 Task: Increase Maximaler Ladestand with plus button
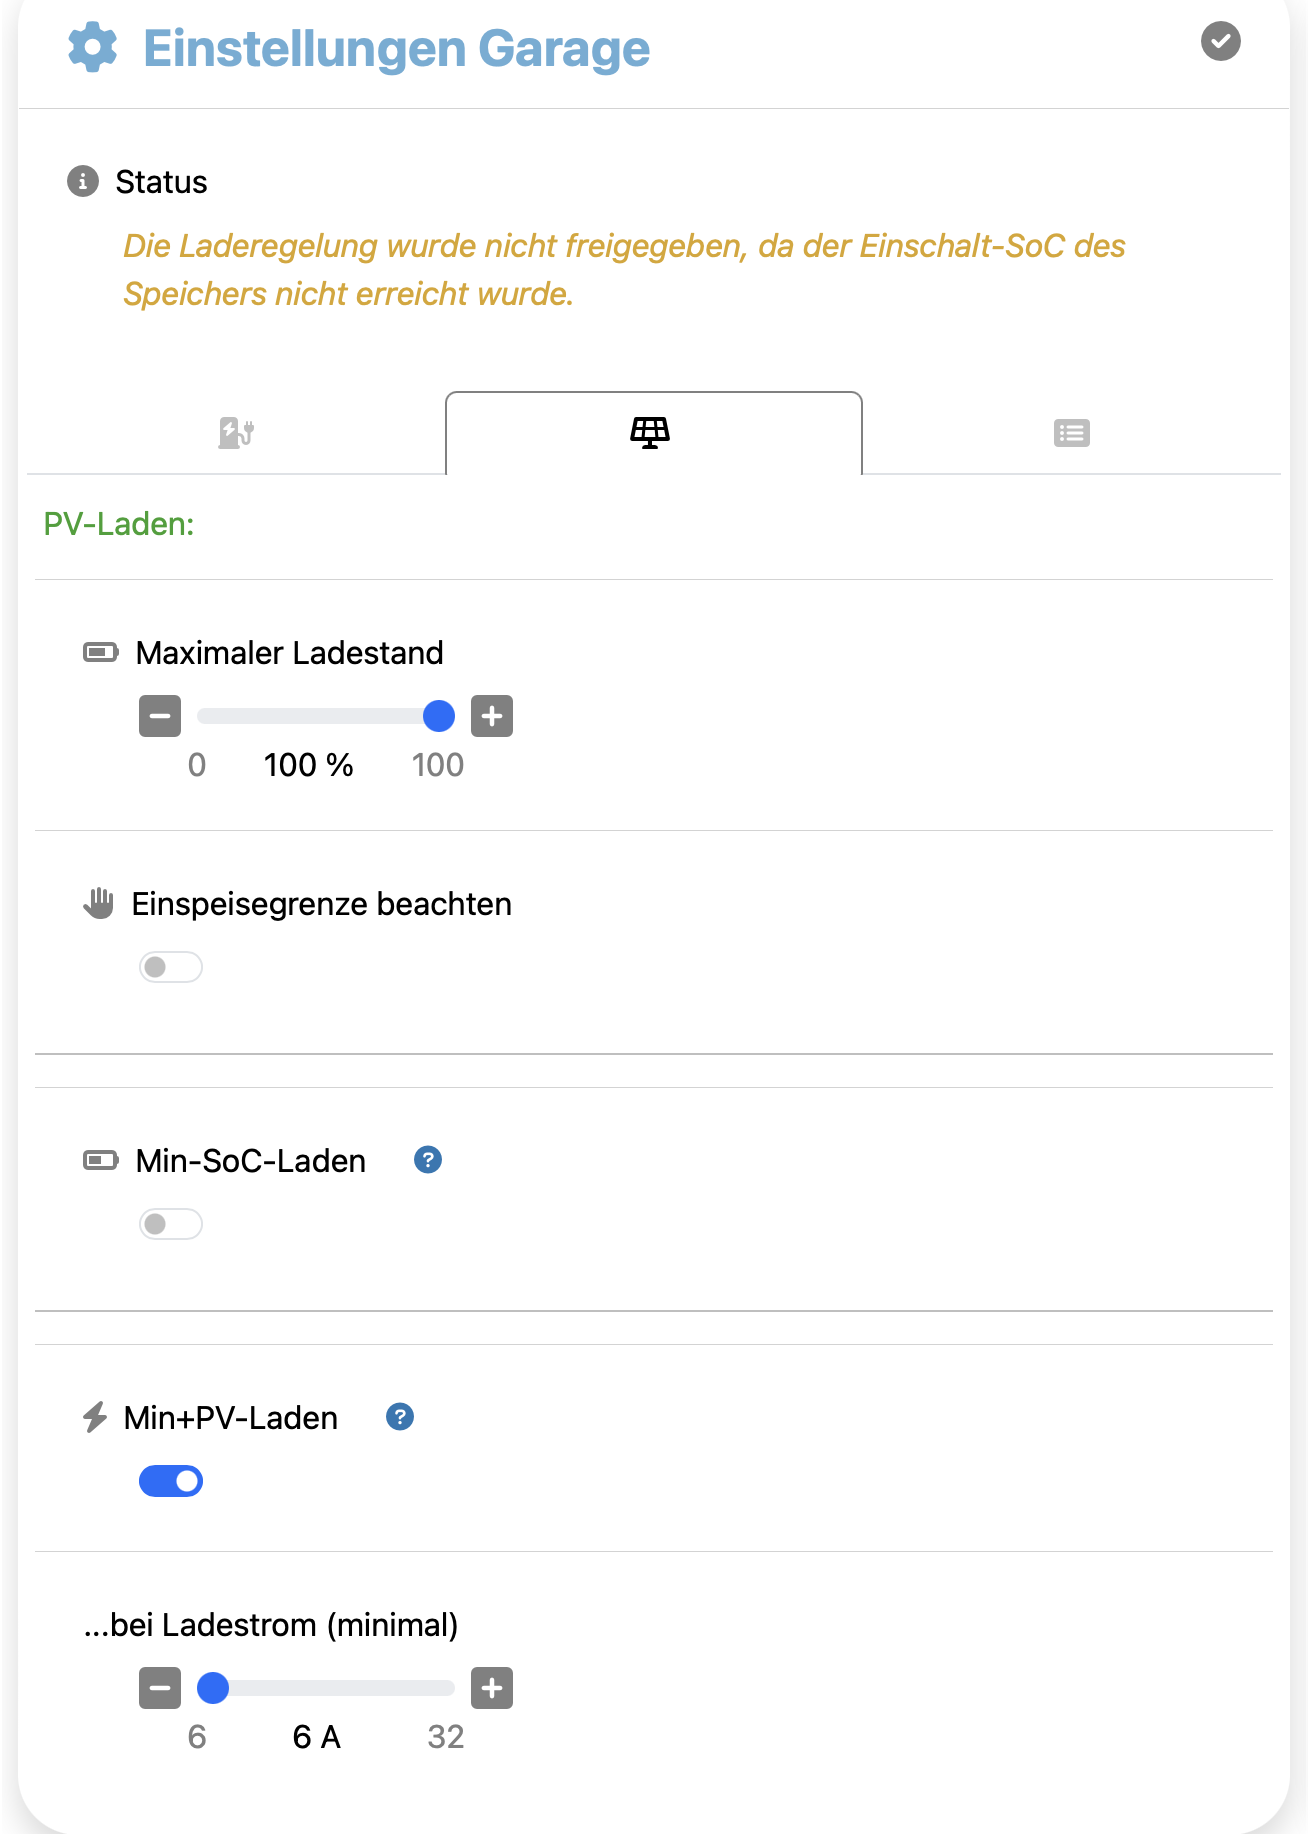pos(492,716)
